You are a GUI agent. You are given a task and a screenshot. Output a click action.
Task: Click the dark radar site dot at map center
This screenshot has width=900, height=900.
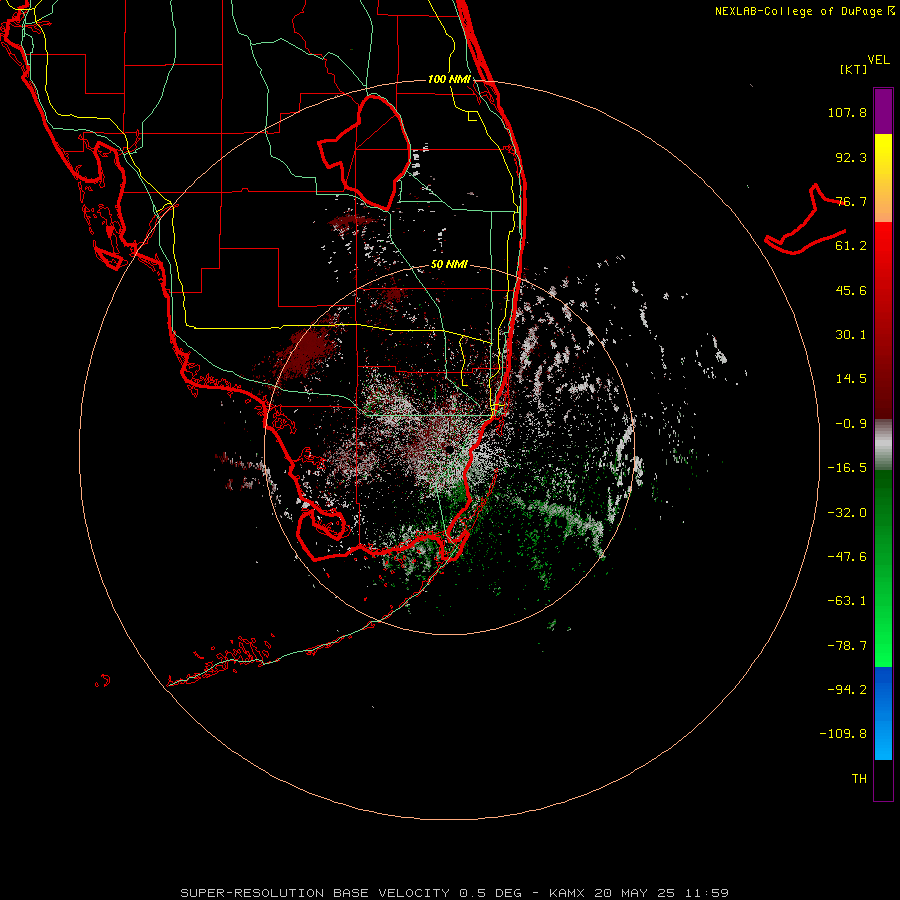click(x=449, y=448)
